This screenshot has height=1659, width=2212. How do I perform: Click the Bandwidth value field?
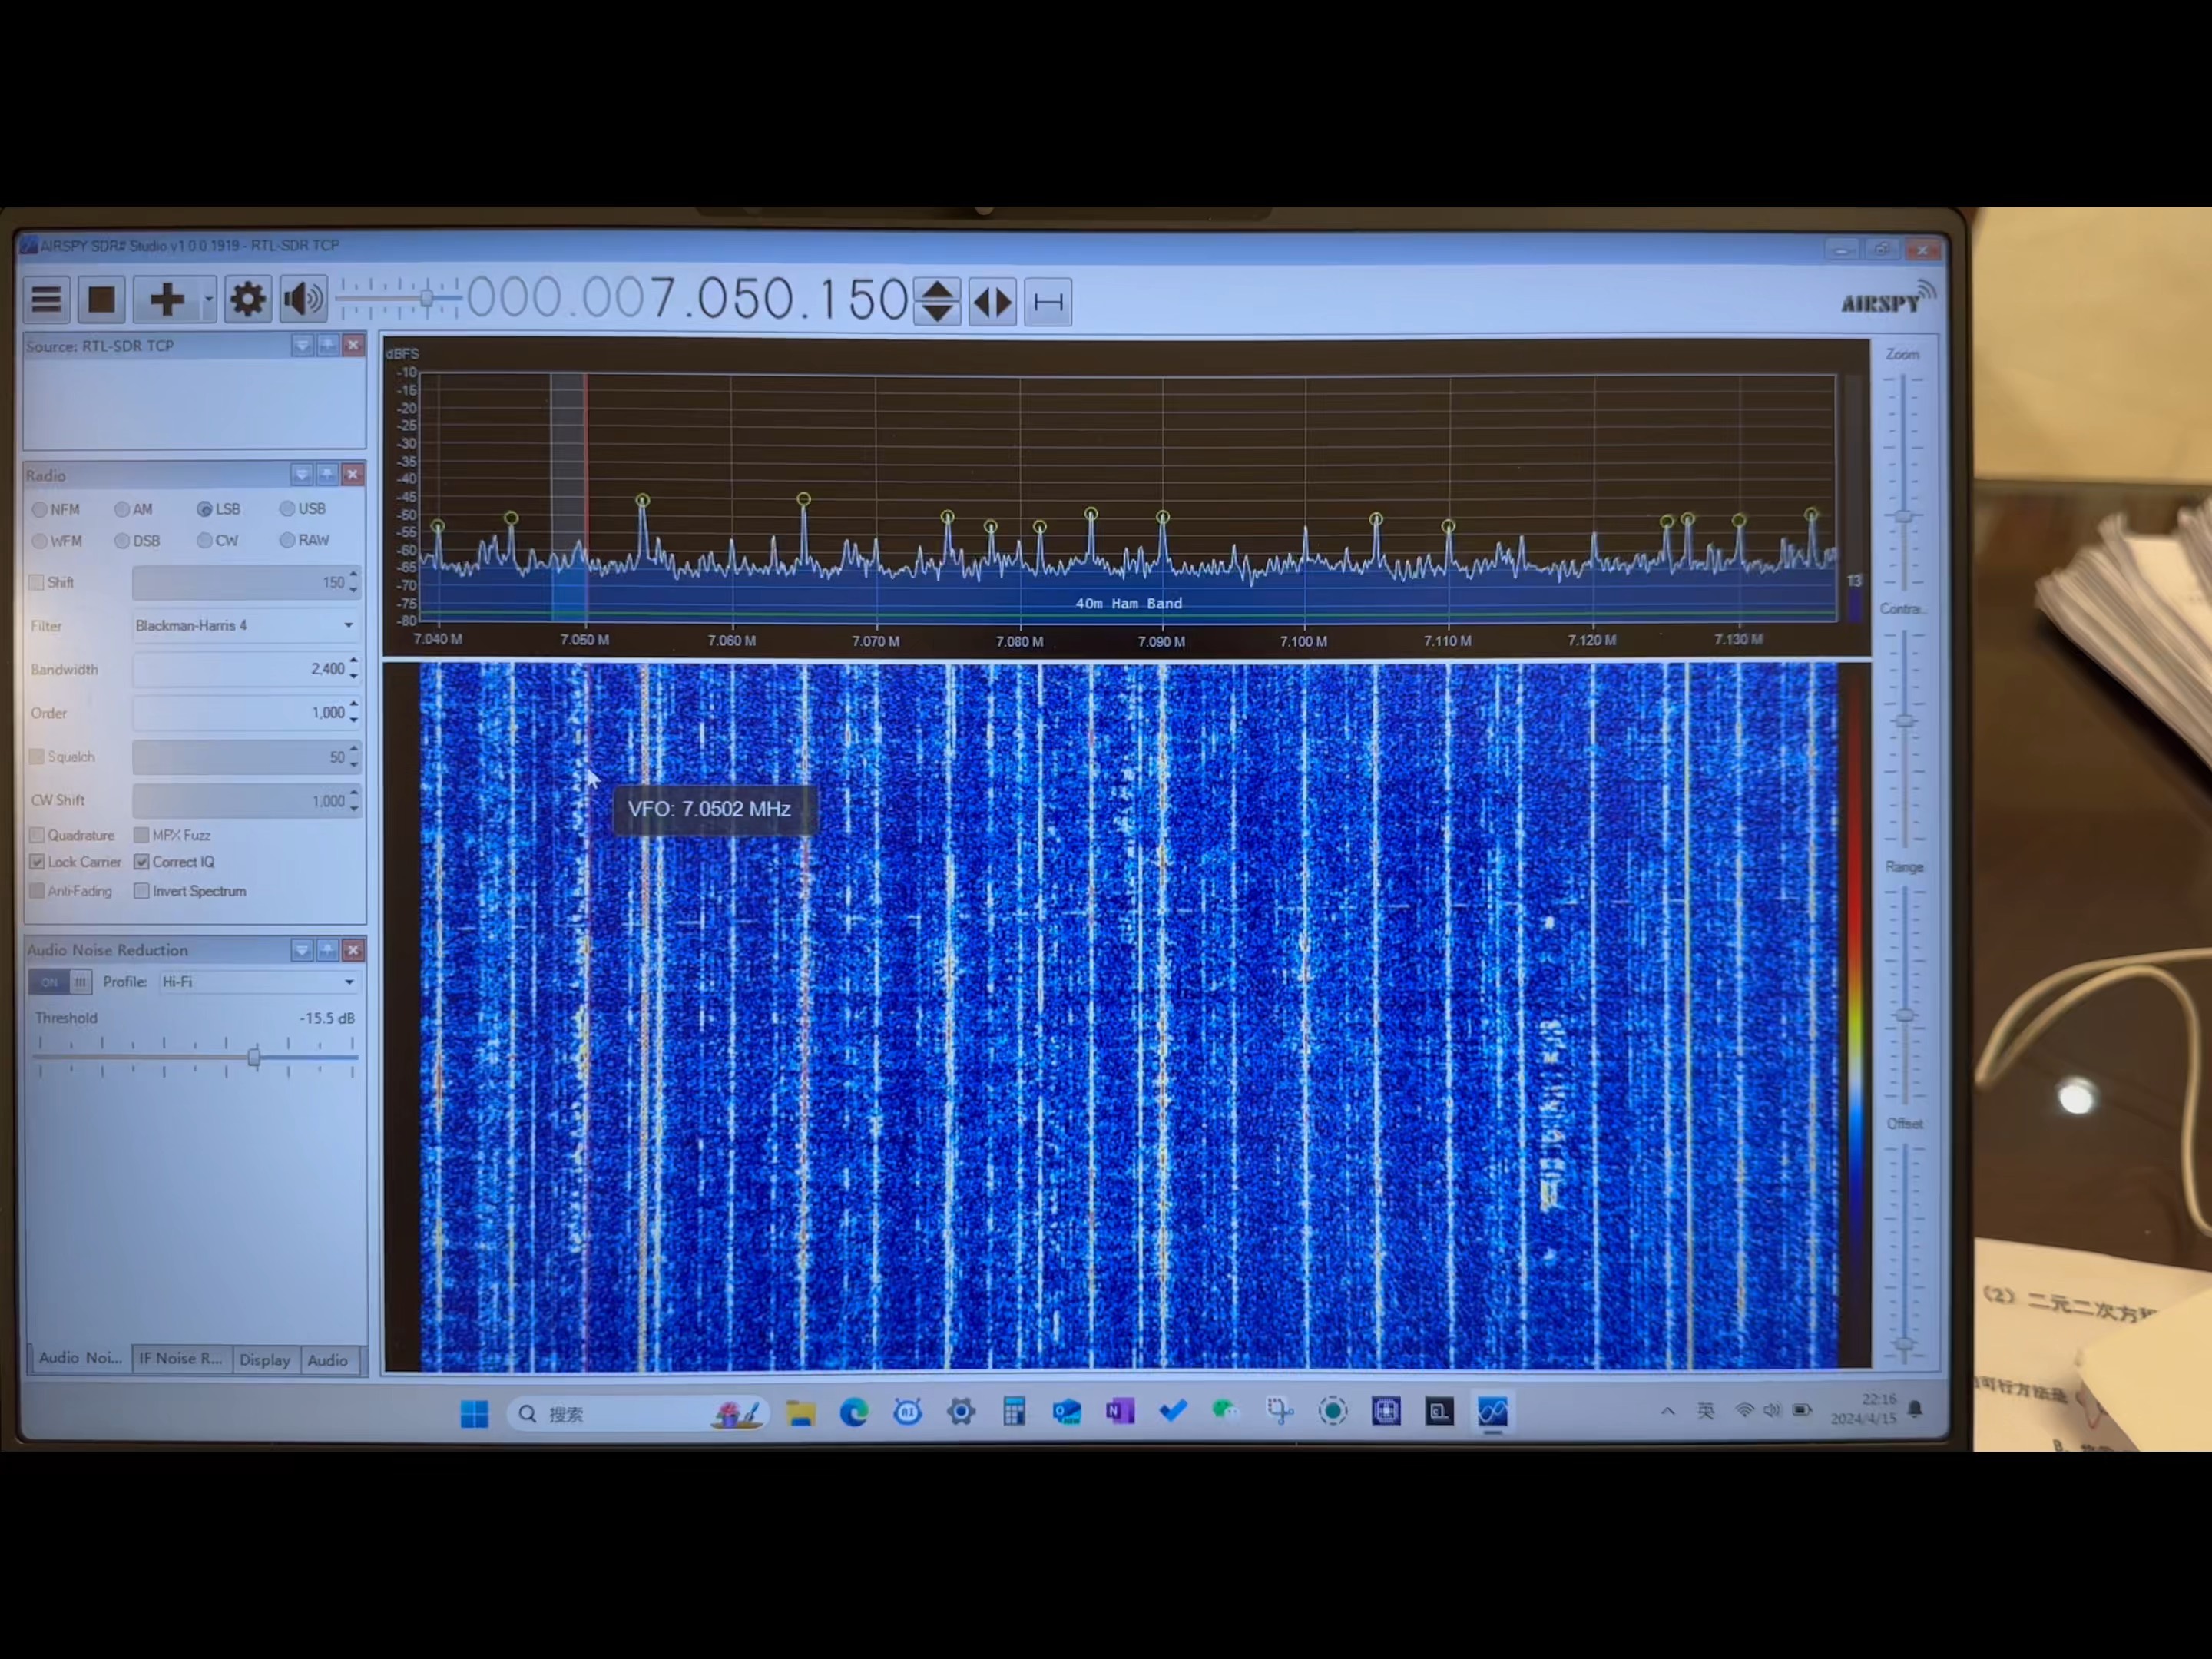[239, 669]
